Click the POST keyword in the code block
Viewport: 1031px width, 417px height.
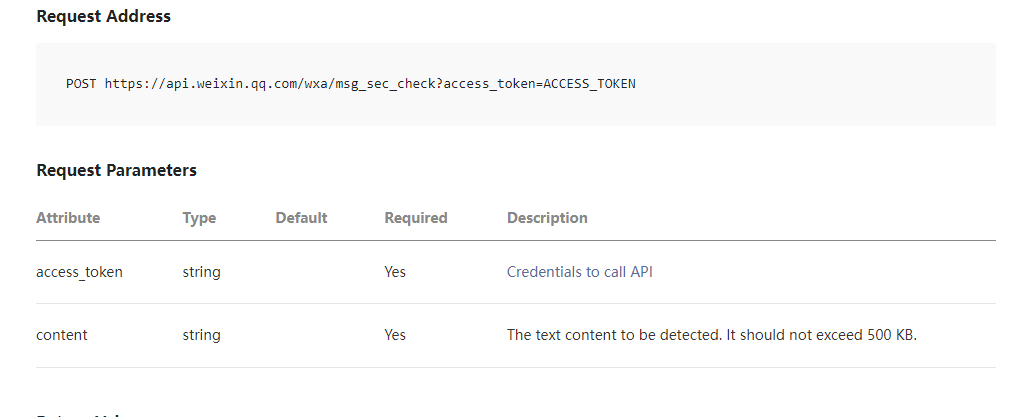coord(81,84)
